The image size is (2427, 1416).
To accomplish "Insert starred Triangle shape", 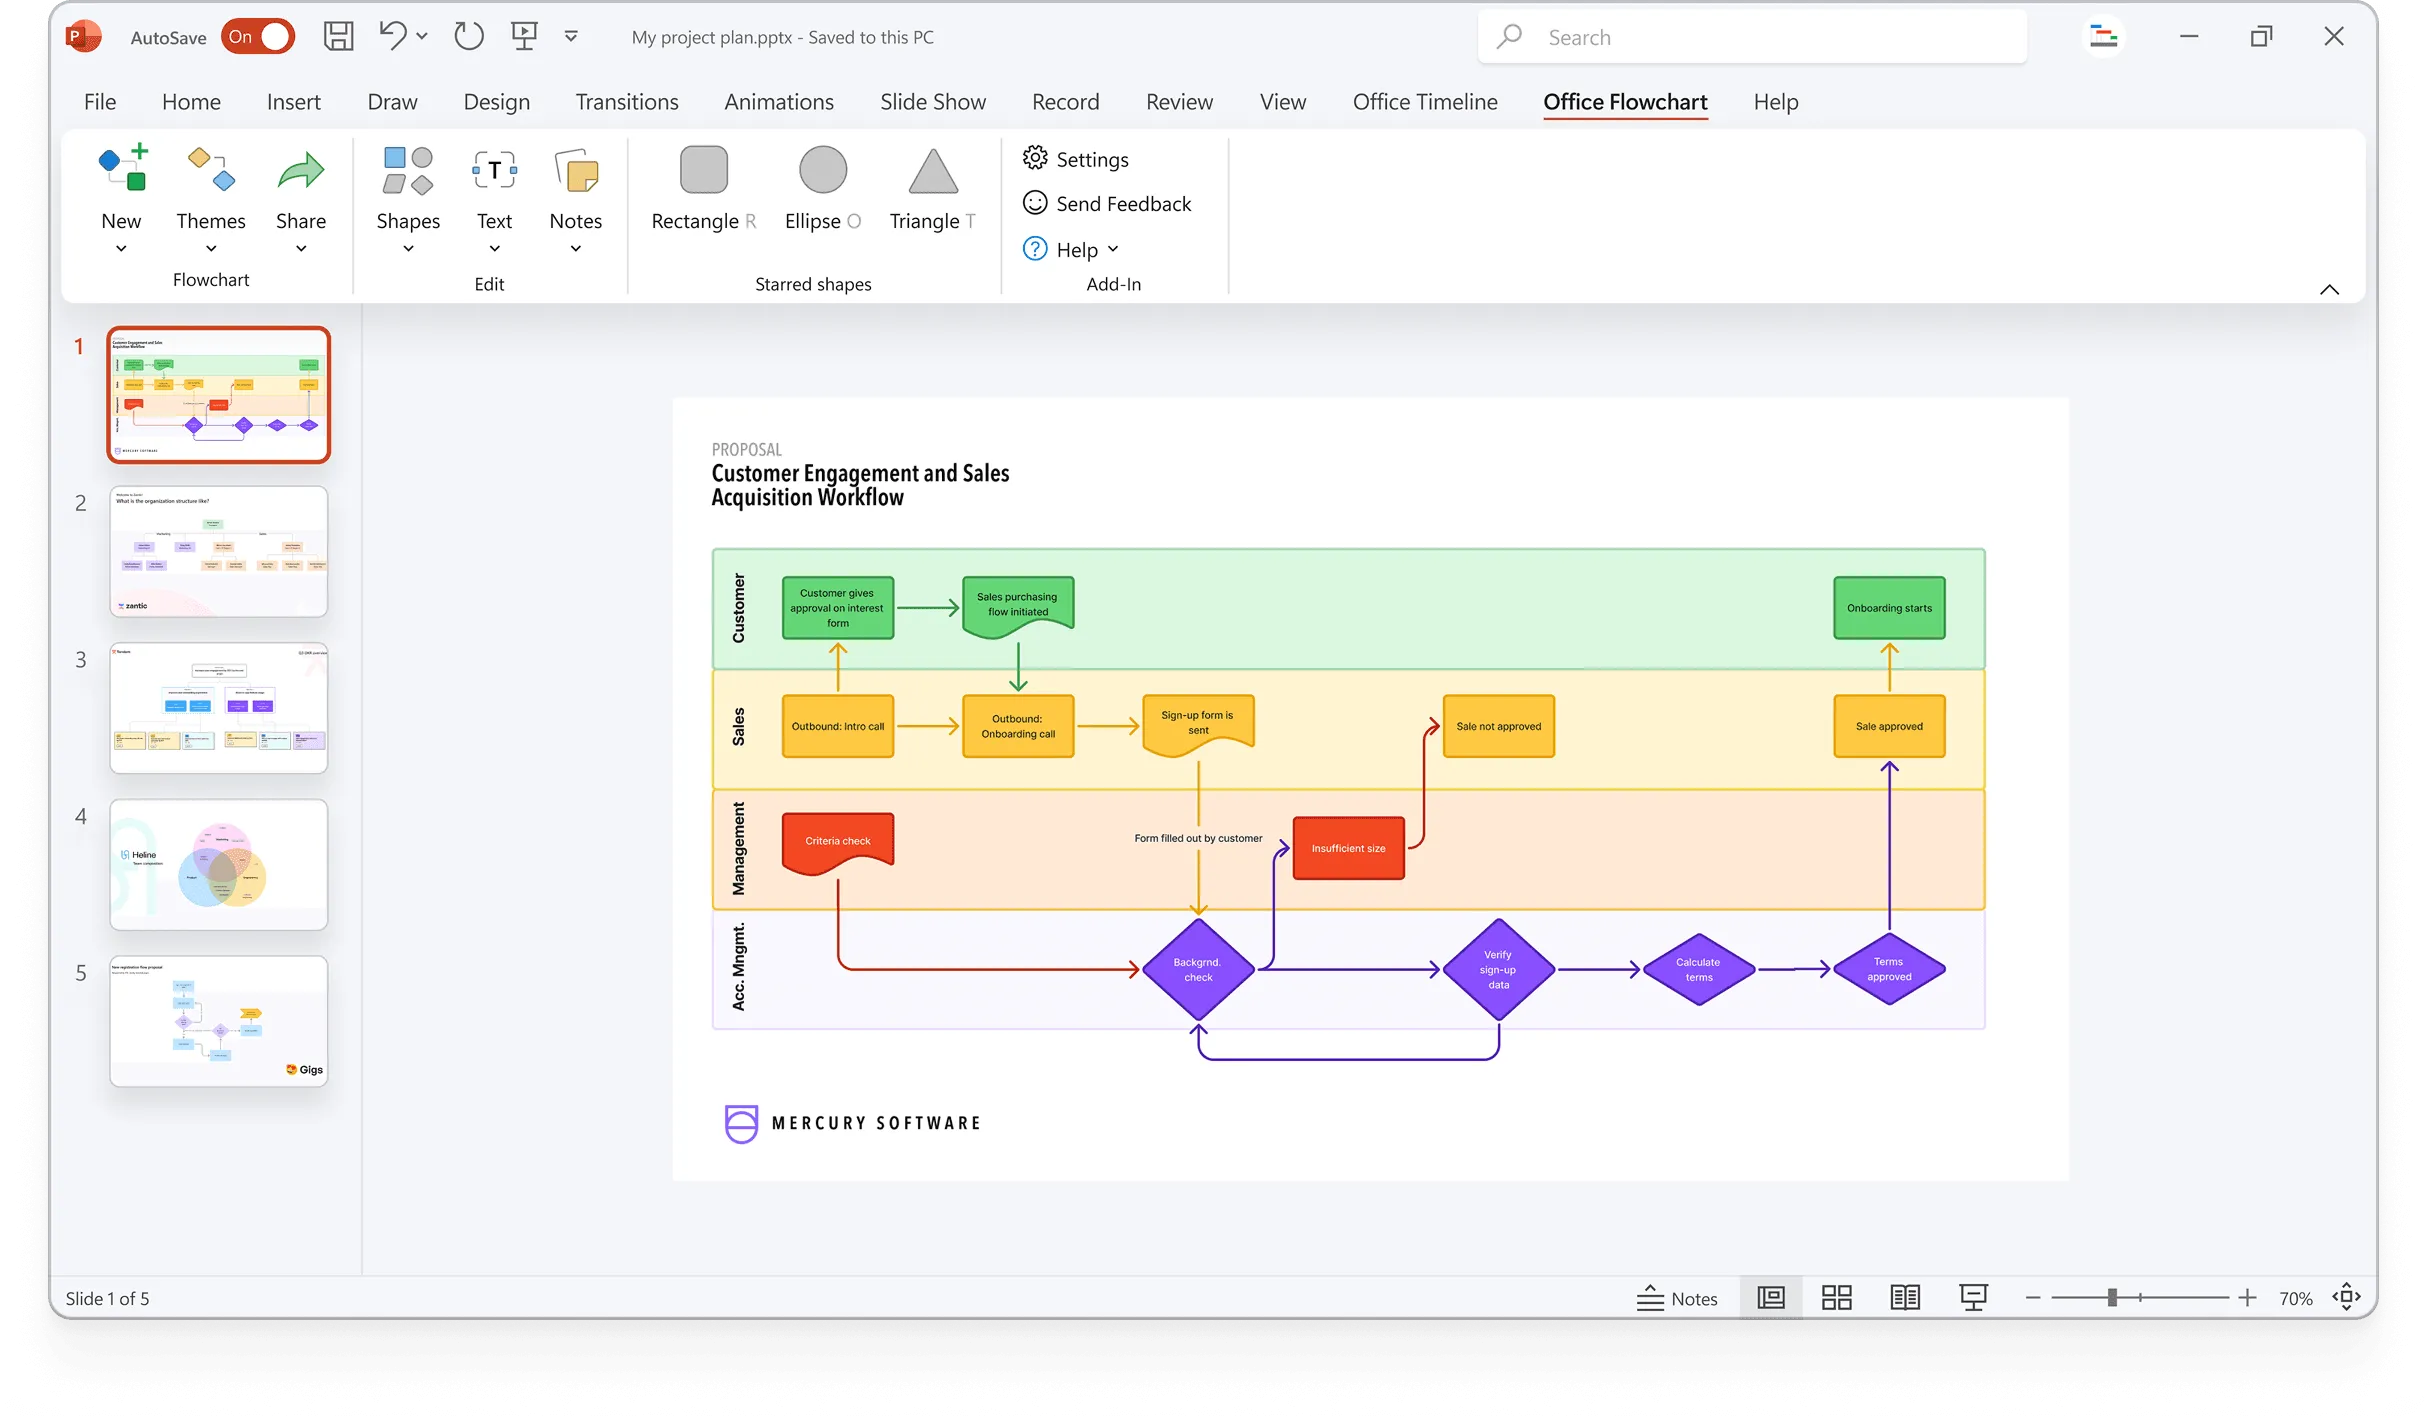I will pyautogui.click(x=933, y=170).
